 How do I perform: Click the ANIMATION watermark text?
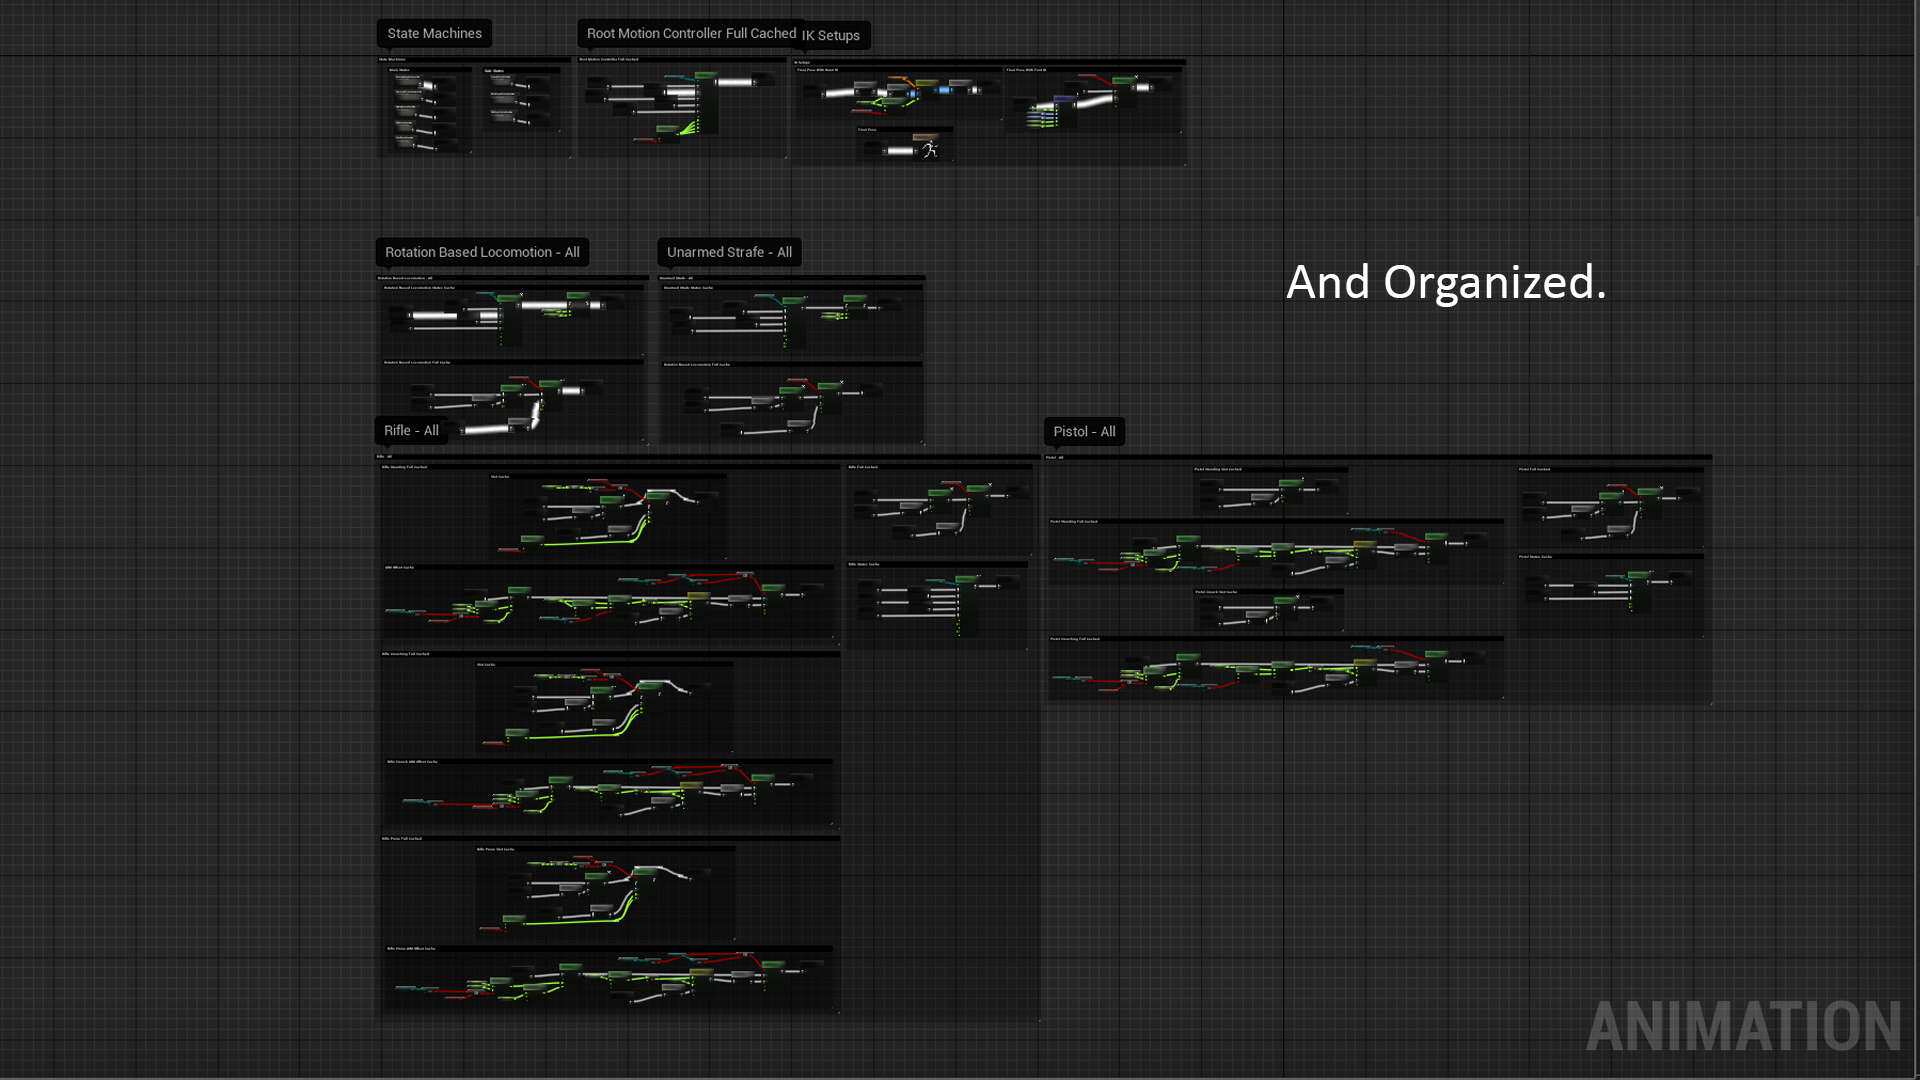click(x=1743, y=1027)
